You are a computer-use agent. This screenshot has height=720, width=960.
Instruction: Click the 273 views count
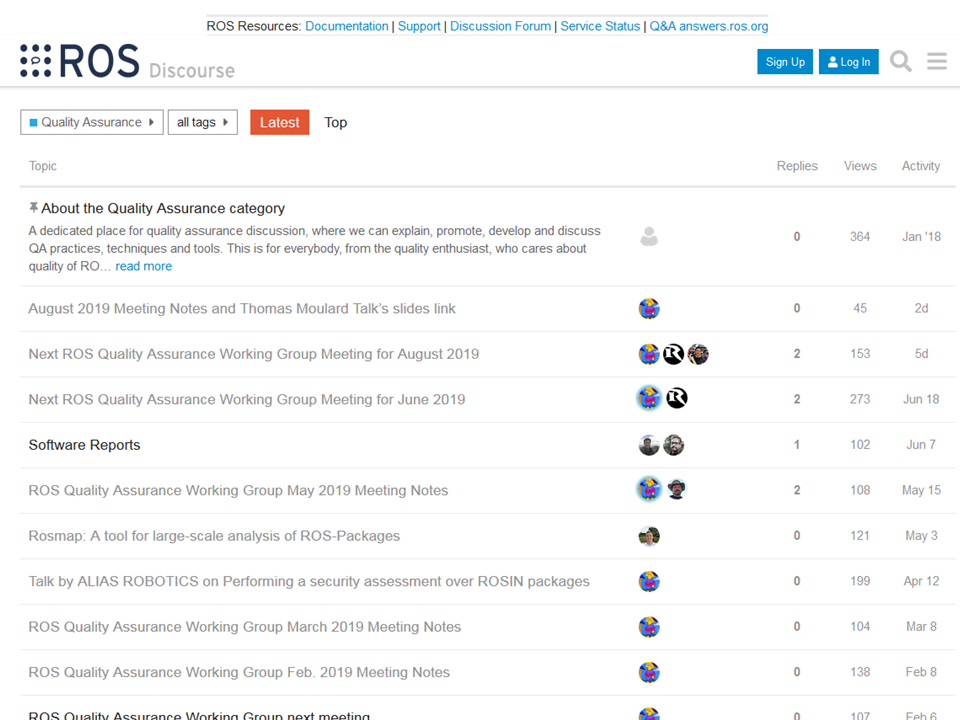860,399
